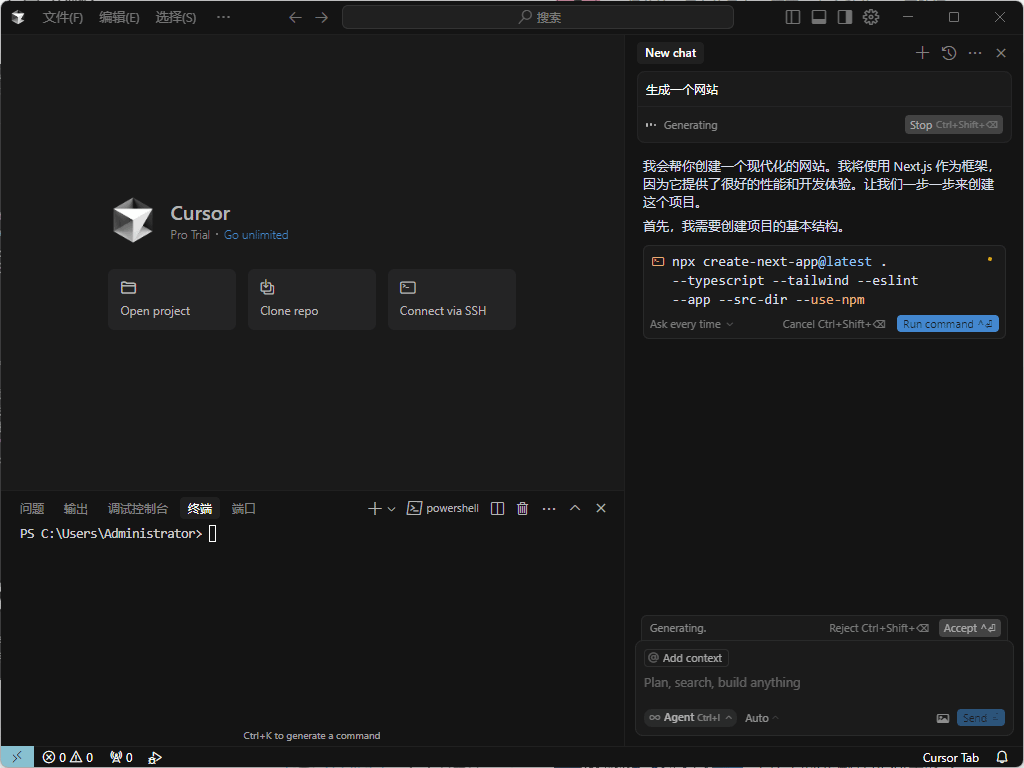Focus the Plan, search, build anything input
This screenshot has height=768, width=1024.
[x=822, y=682]
